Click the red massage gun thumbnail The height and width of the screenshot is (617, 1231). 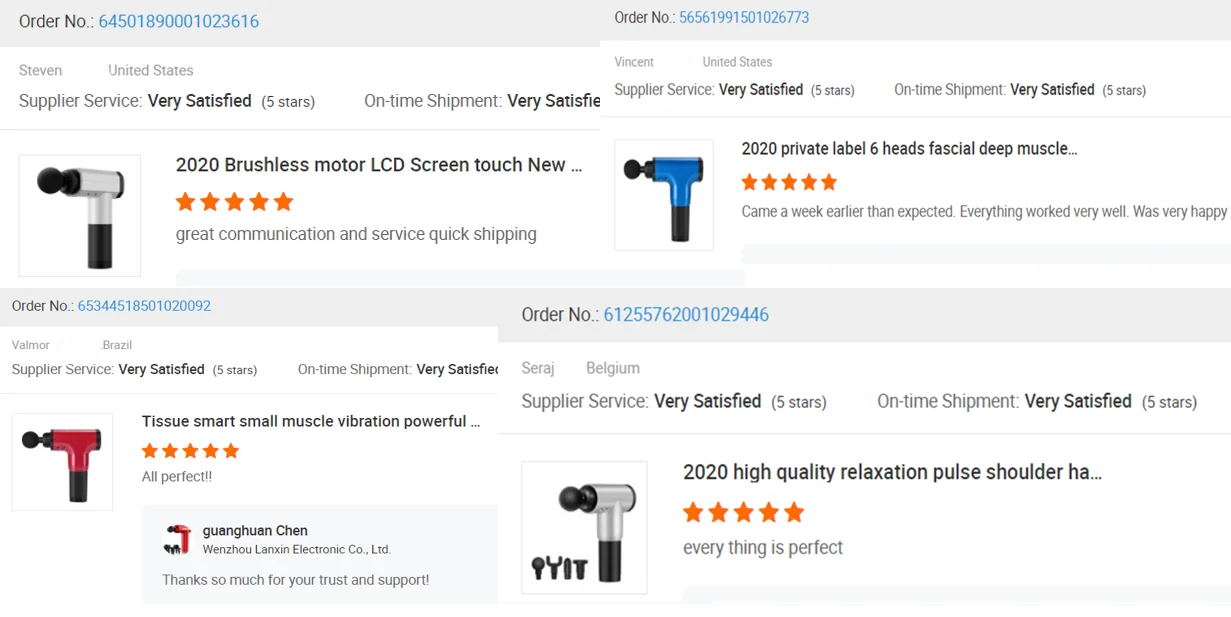pos(62,462)
